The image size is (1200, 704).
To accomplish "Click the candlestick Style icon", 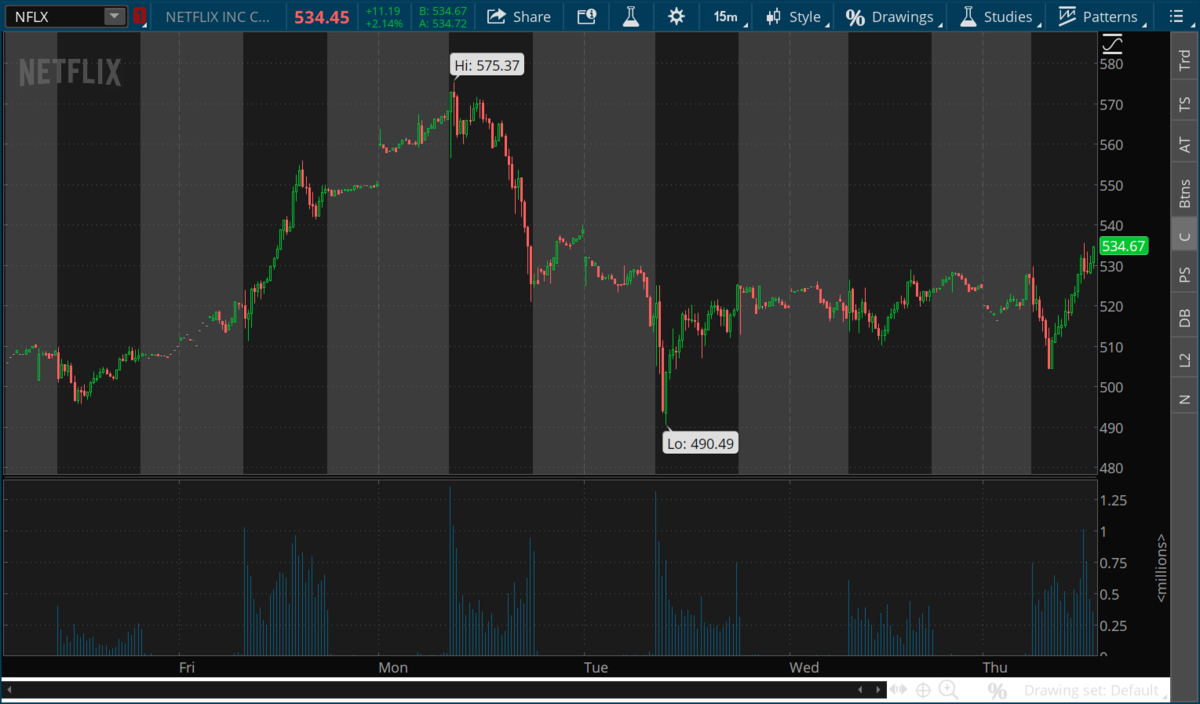I will tap(773, 16).
